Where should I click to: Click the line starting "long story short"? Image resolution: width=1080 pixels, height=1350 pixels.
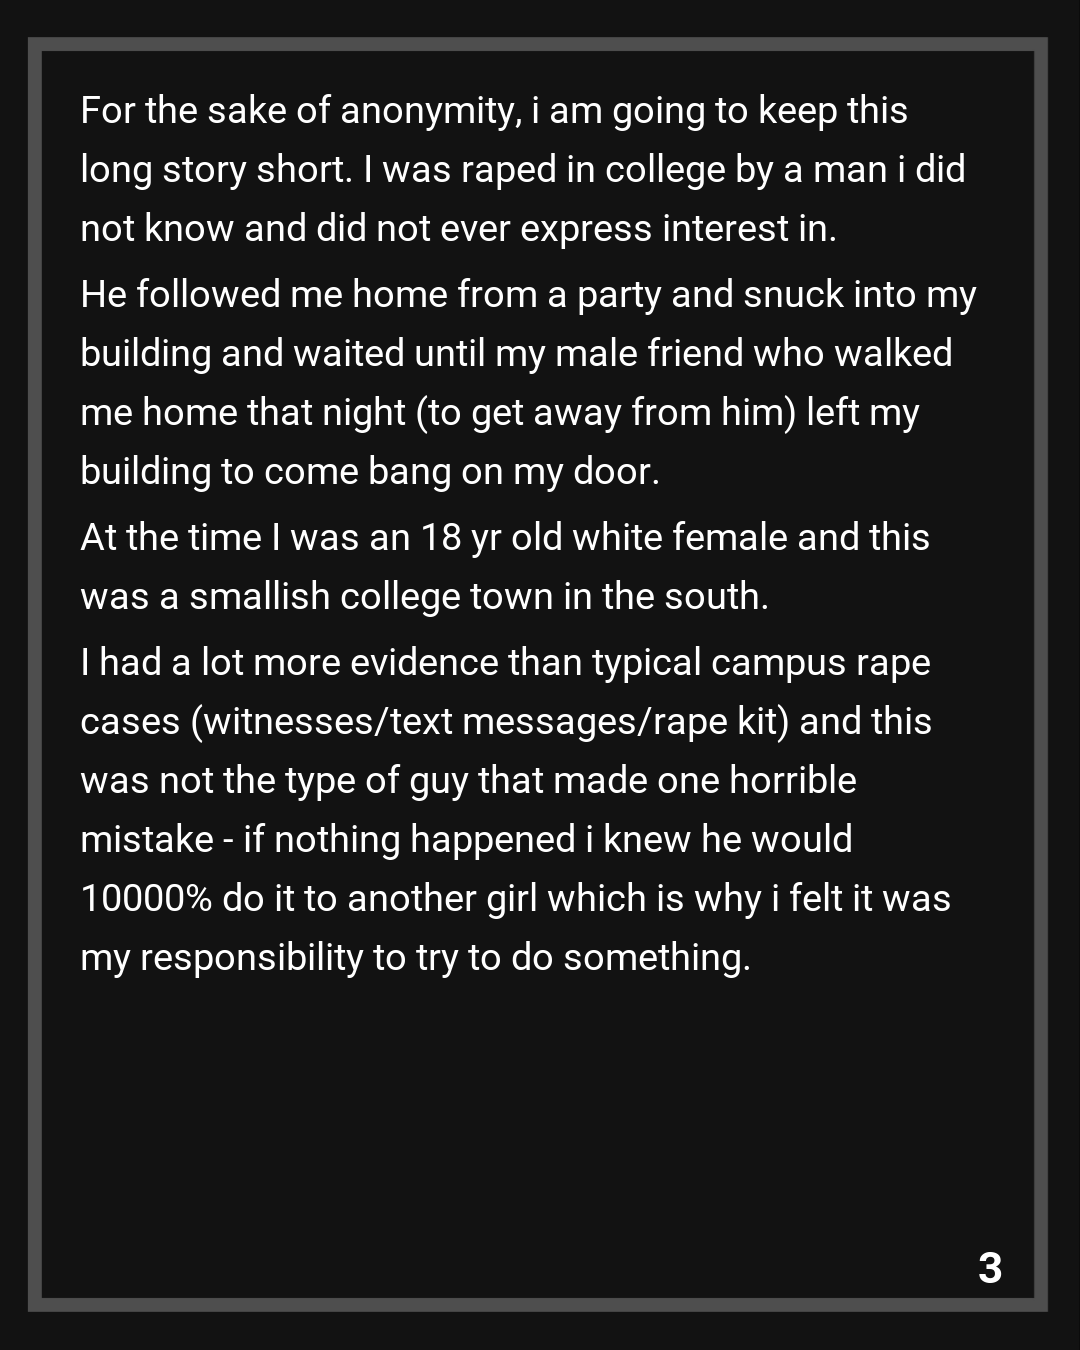tap(522, 169)
